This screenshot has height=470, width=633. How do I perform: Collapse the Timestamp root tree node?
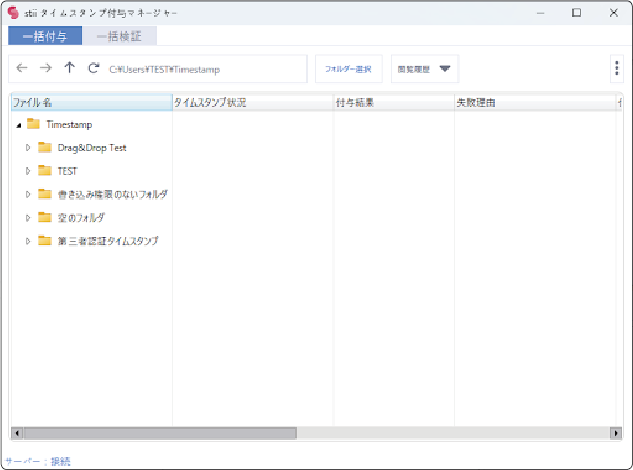click(19, 125)
